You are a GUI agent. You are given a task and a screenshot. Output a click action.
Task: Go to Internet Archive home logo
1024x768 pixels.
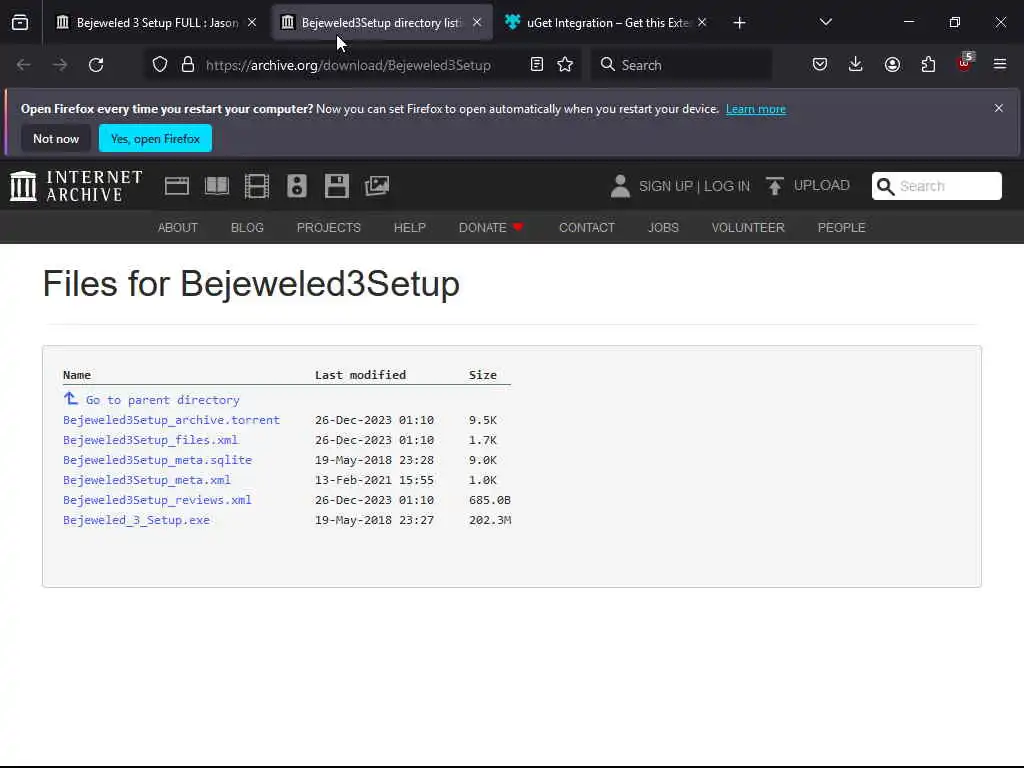[76, 186]
